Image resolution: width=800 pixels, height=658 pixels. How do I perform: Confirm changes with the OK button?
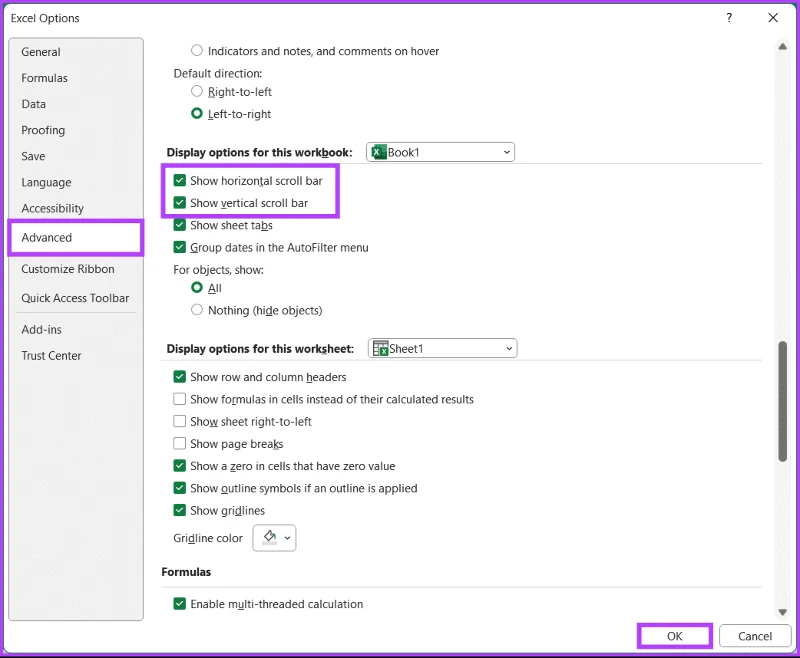click(x=674, y=636)
